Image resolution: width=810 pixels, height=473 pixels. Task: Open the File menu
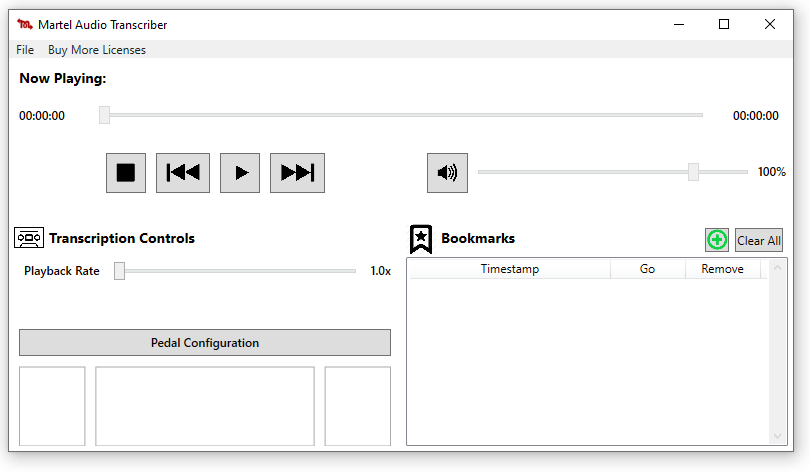pos(25,50)
